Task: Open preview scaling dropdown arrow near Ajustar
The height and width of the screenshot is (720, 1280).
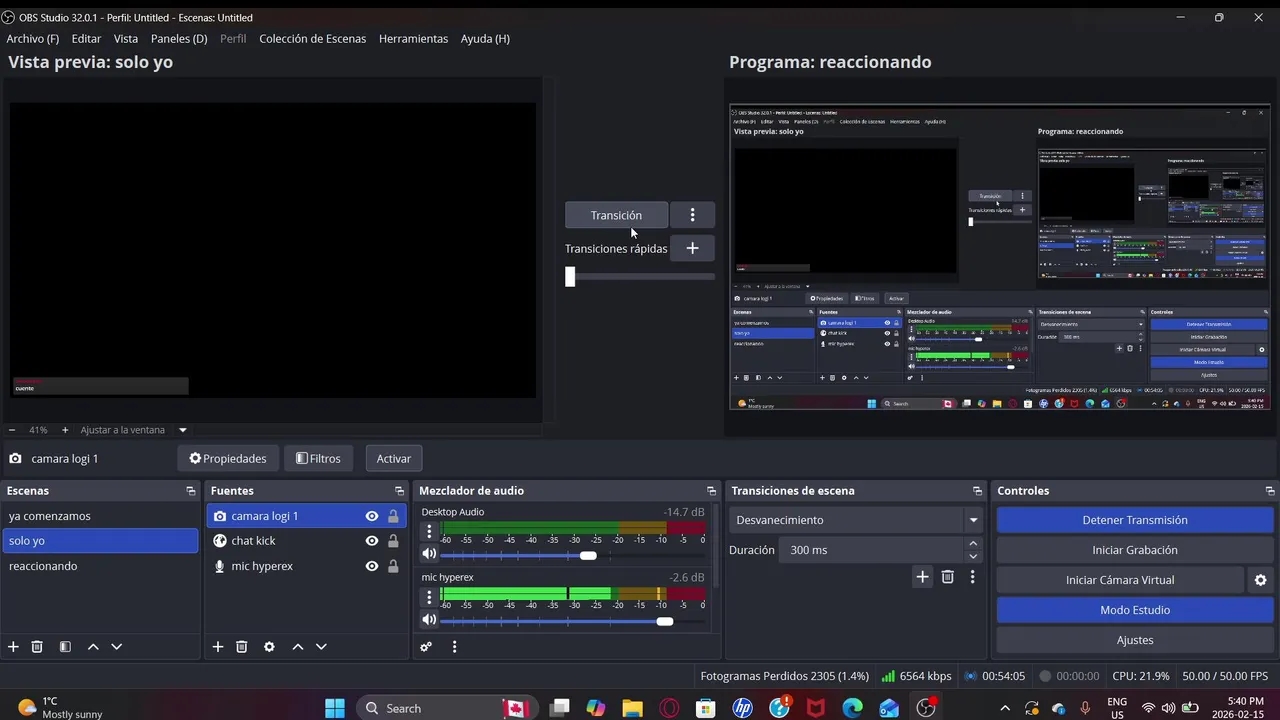Action: tap(182, 430)
